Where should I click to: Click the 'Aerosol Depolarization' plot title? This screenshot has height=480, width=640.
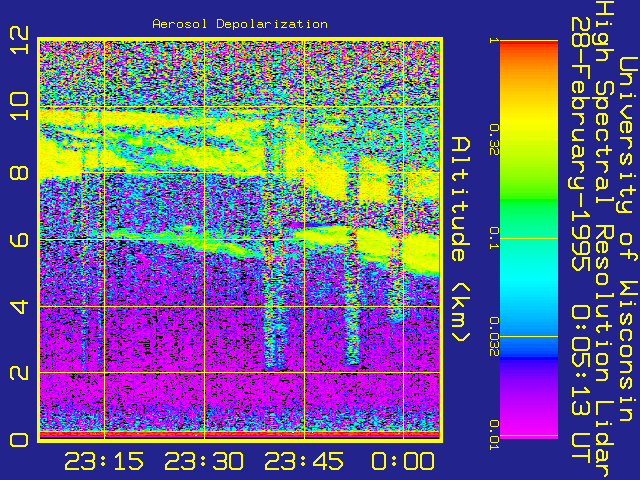coord(240,24)
